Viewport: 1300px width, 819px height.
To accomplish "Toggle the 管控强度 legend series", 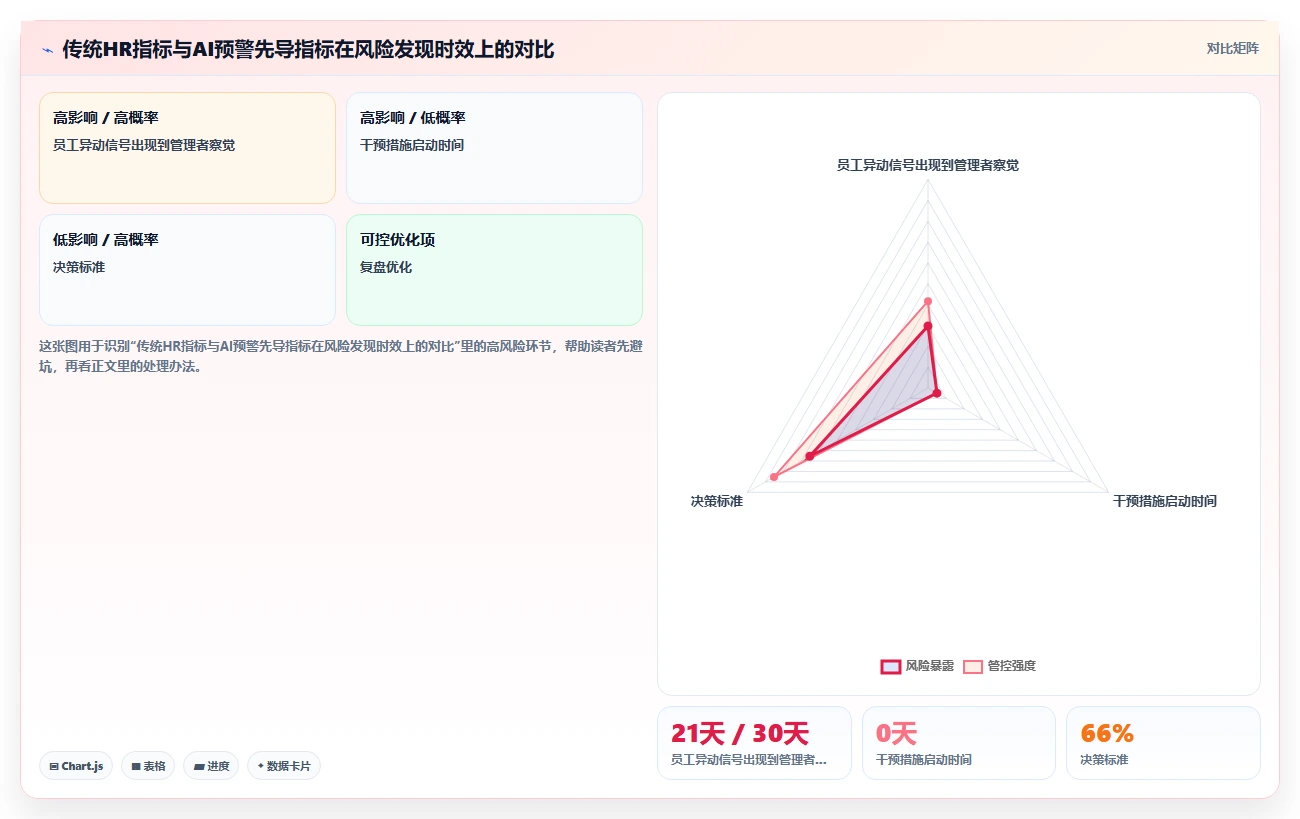I will click(x=999, y=666).
